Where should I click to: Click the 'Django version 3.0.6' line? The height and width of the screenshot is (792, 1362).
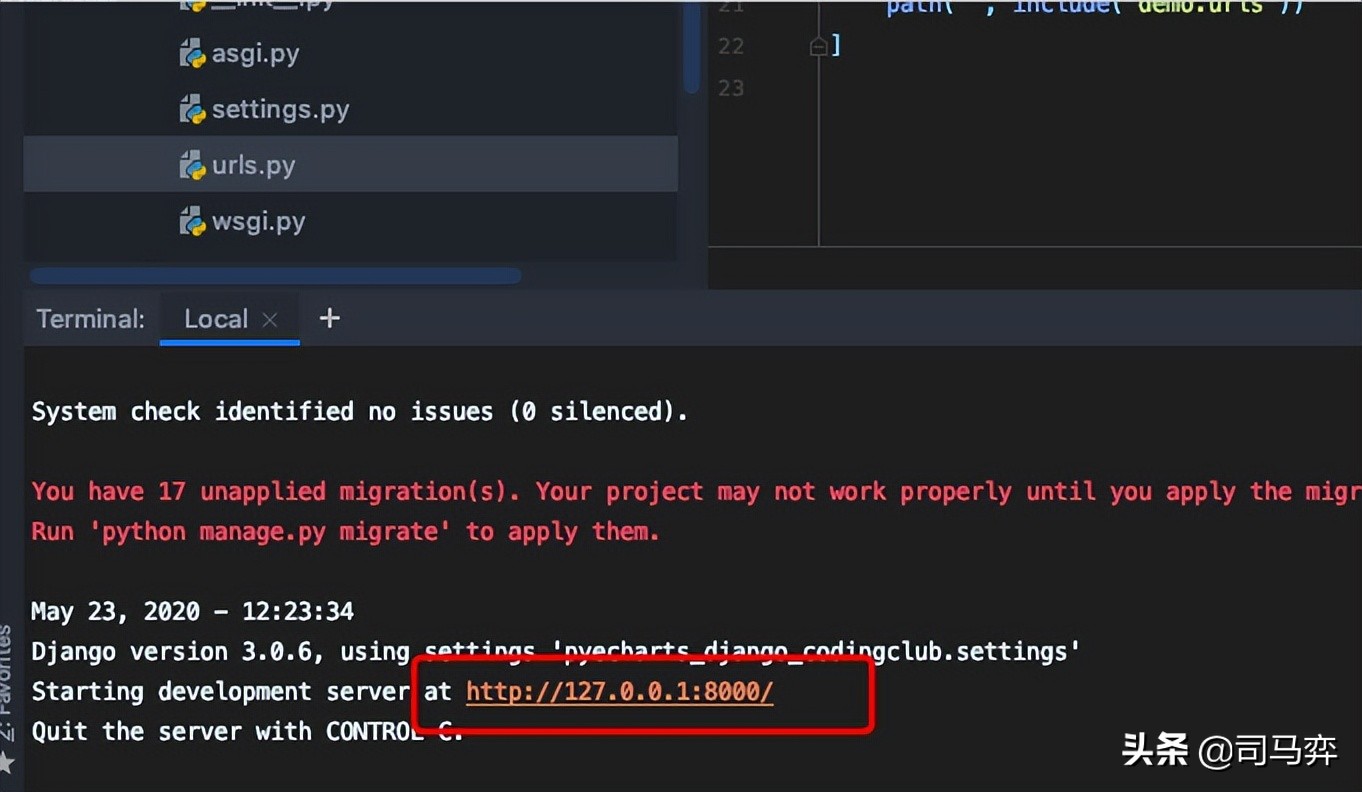(x=555, y=651)
